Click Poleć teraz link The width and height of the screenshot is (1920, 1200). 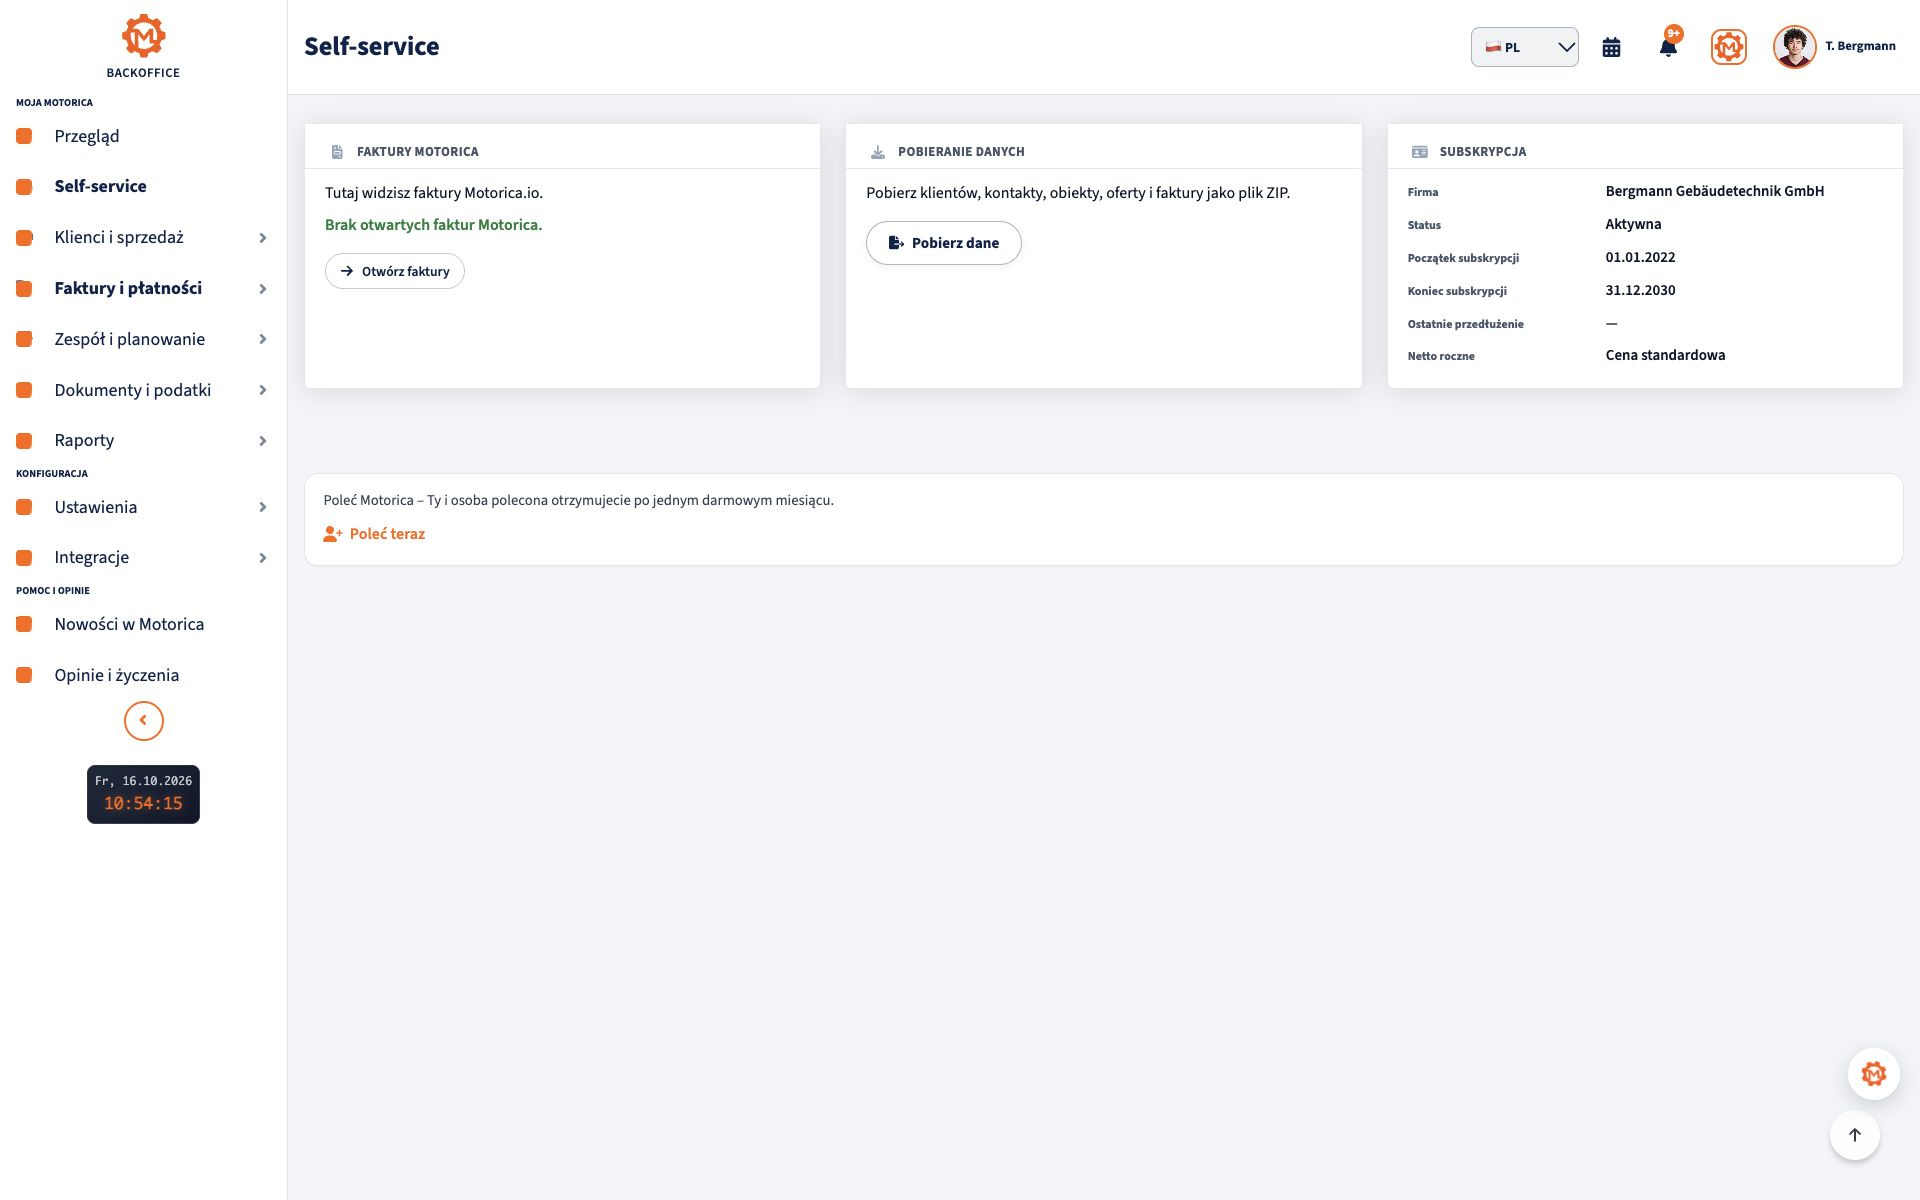pyautogui.click(x=374, y=534)
